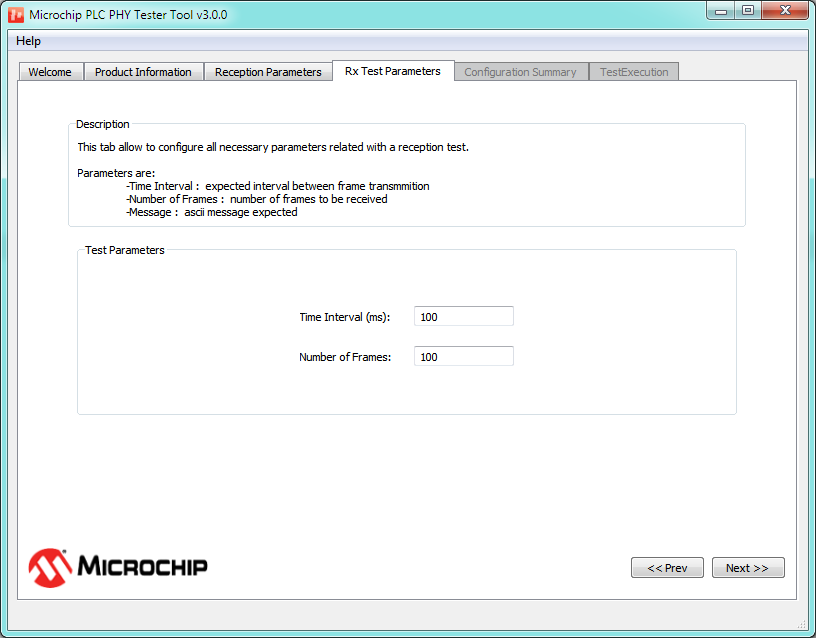Go back with the << Prev button
816x638 pixels.
[x=667, y=568]
